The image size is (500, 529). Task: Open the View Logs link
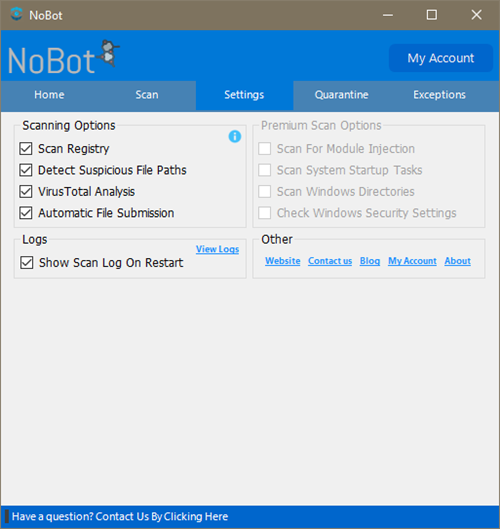(218, 249)
